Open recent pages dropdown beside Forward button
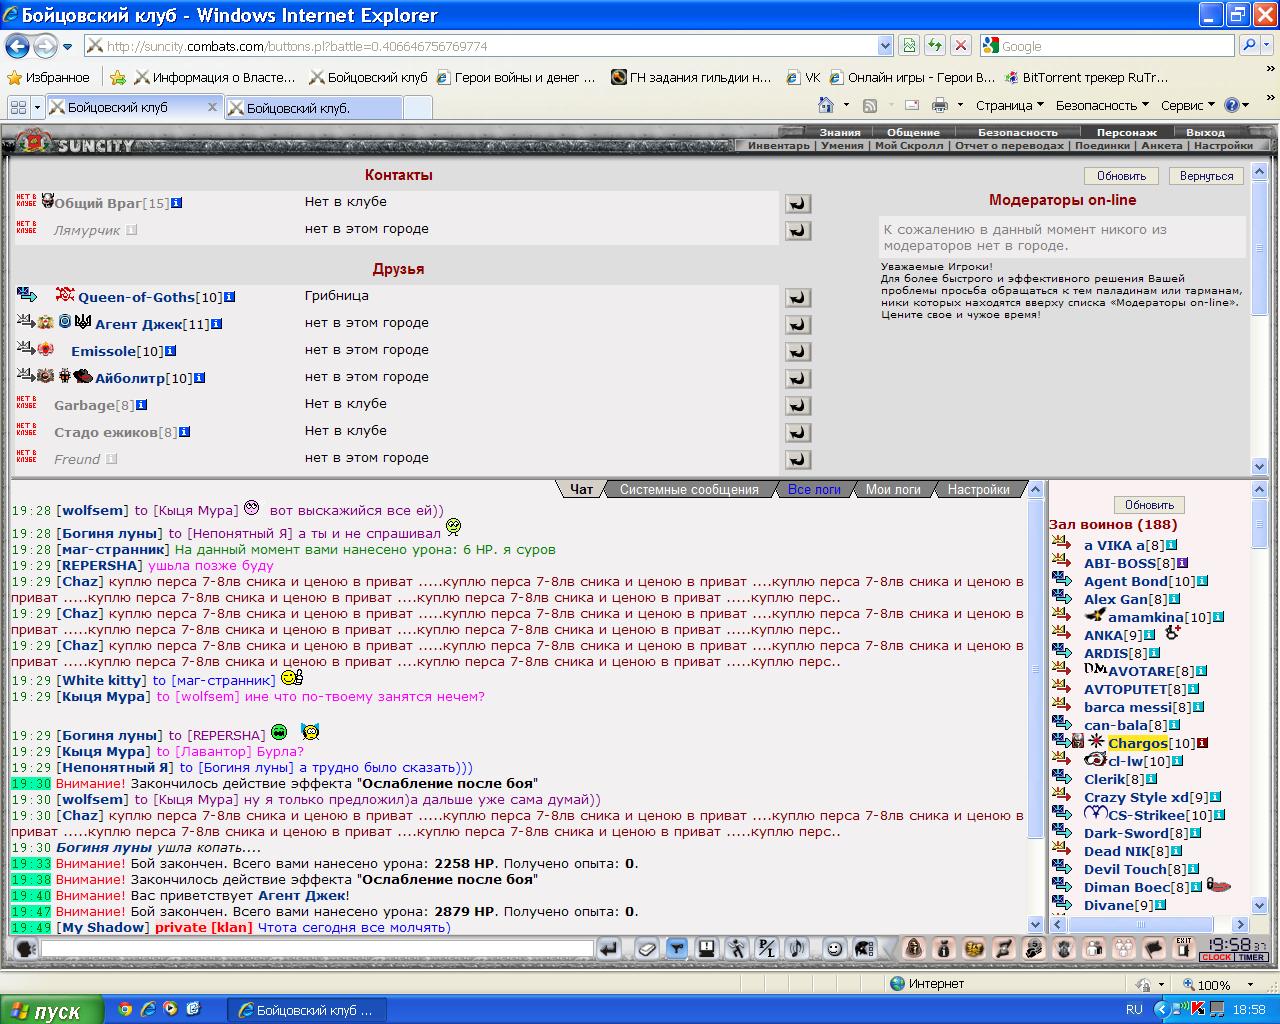Image resolution: width=1280 pixels, height=1024 pixels. (x=67, y=46)
